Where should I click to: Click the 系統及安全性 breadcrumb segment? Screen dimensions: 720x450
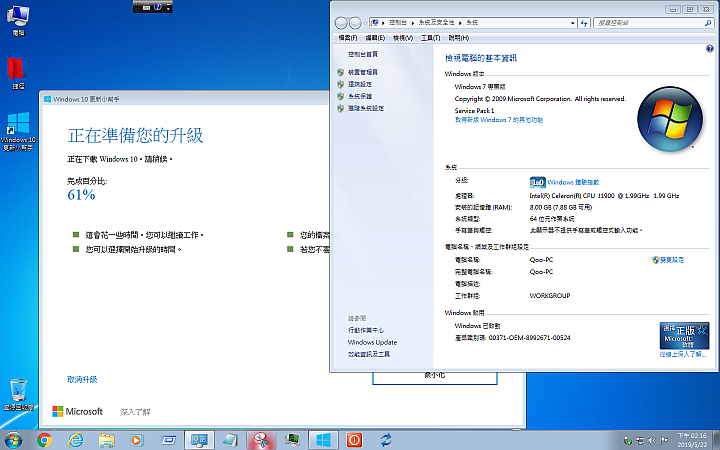click(436, 22)
